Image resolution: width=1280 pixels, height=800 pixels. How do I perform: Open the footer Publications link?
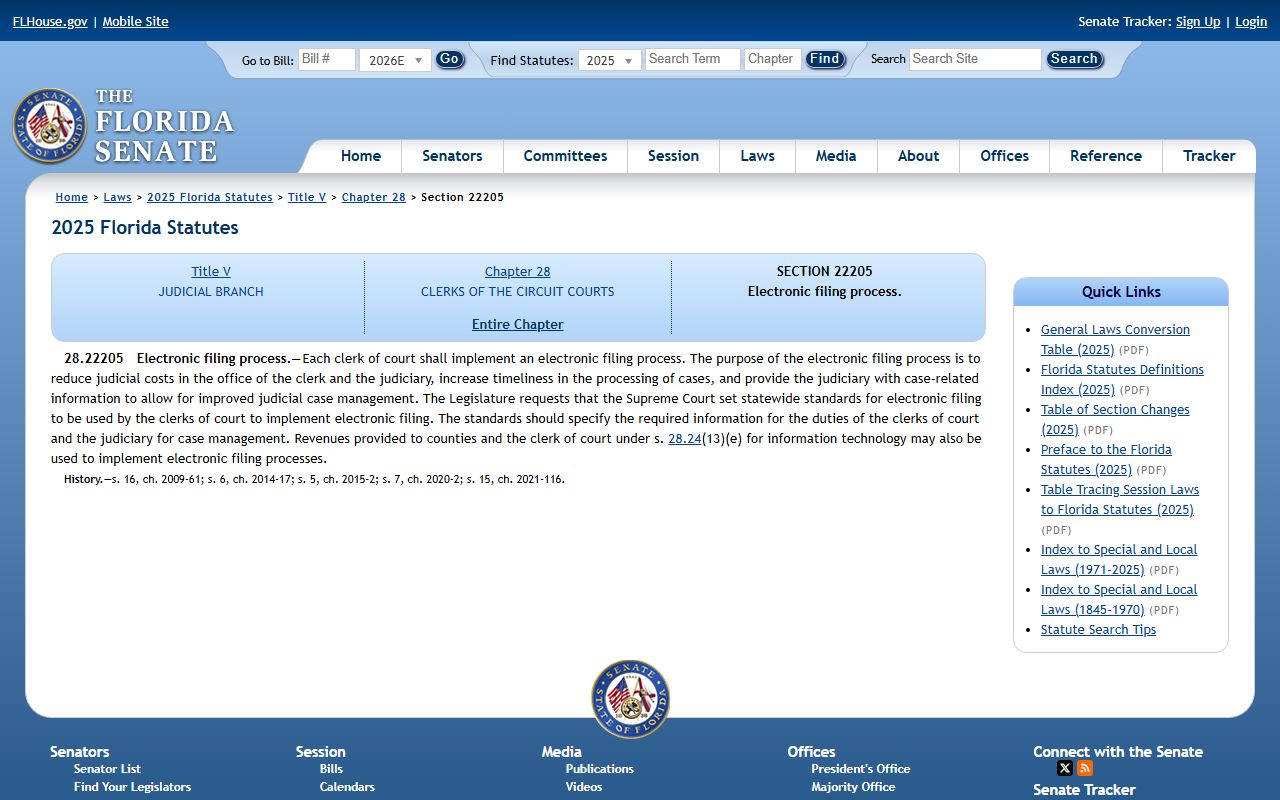[x=600, y=768]
